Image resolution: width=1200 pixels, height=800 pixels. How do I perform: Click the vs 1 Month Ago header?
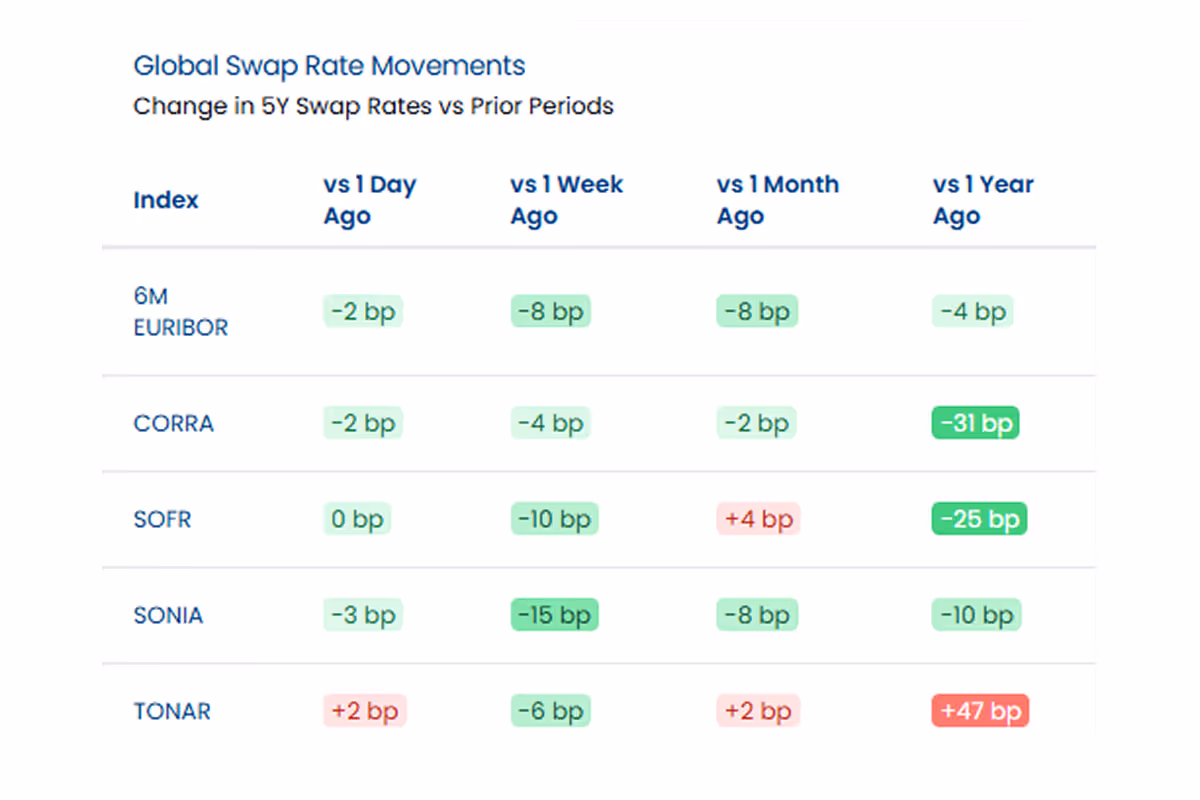click(x=778, y=200)
